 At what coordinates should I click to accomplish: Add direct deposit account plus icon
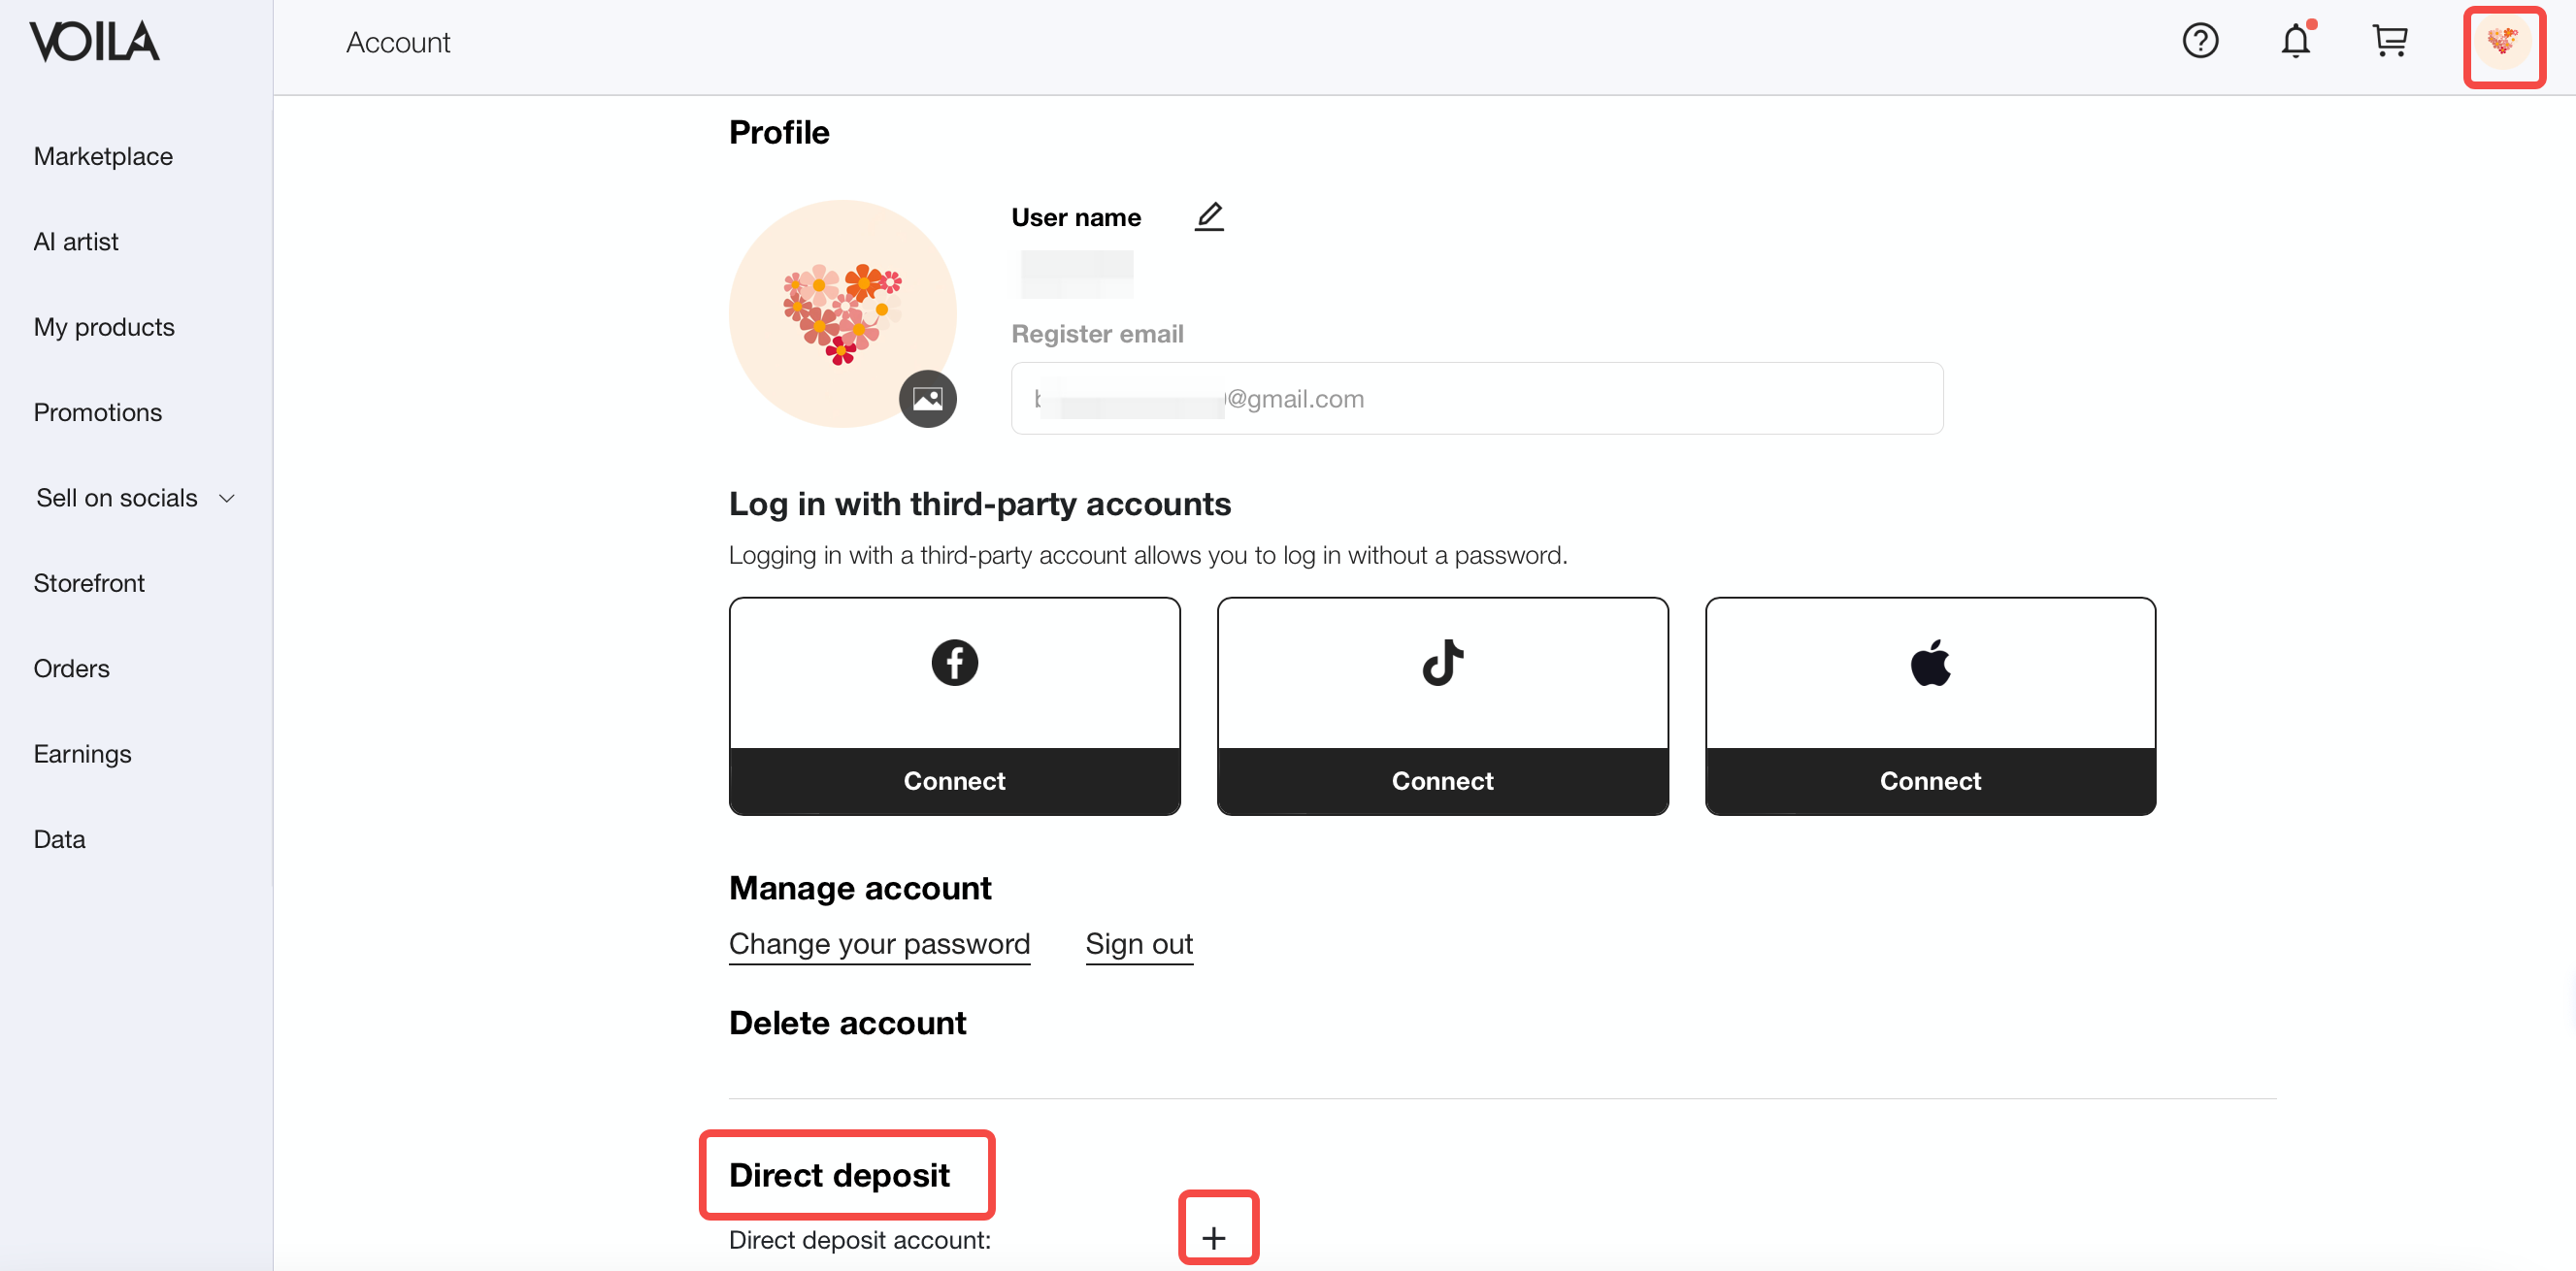pyautogui.click(x=1214, y=1237)
